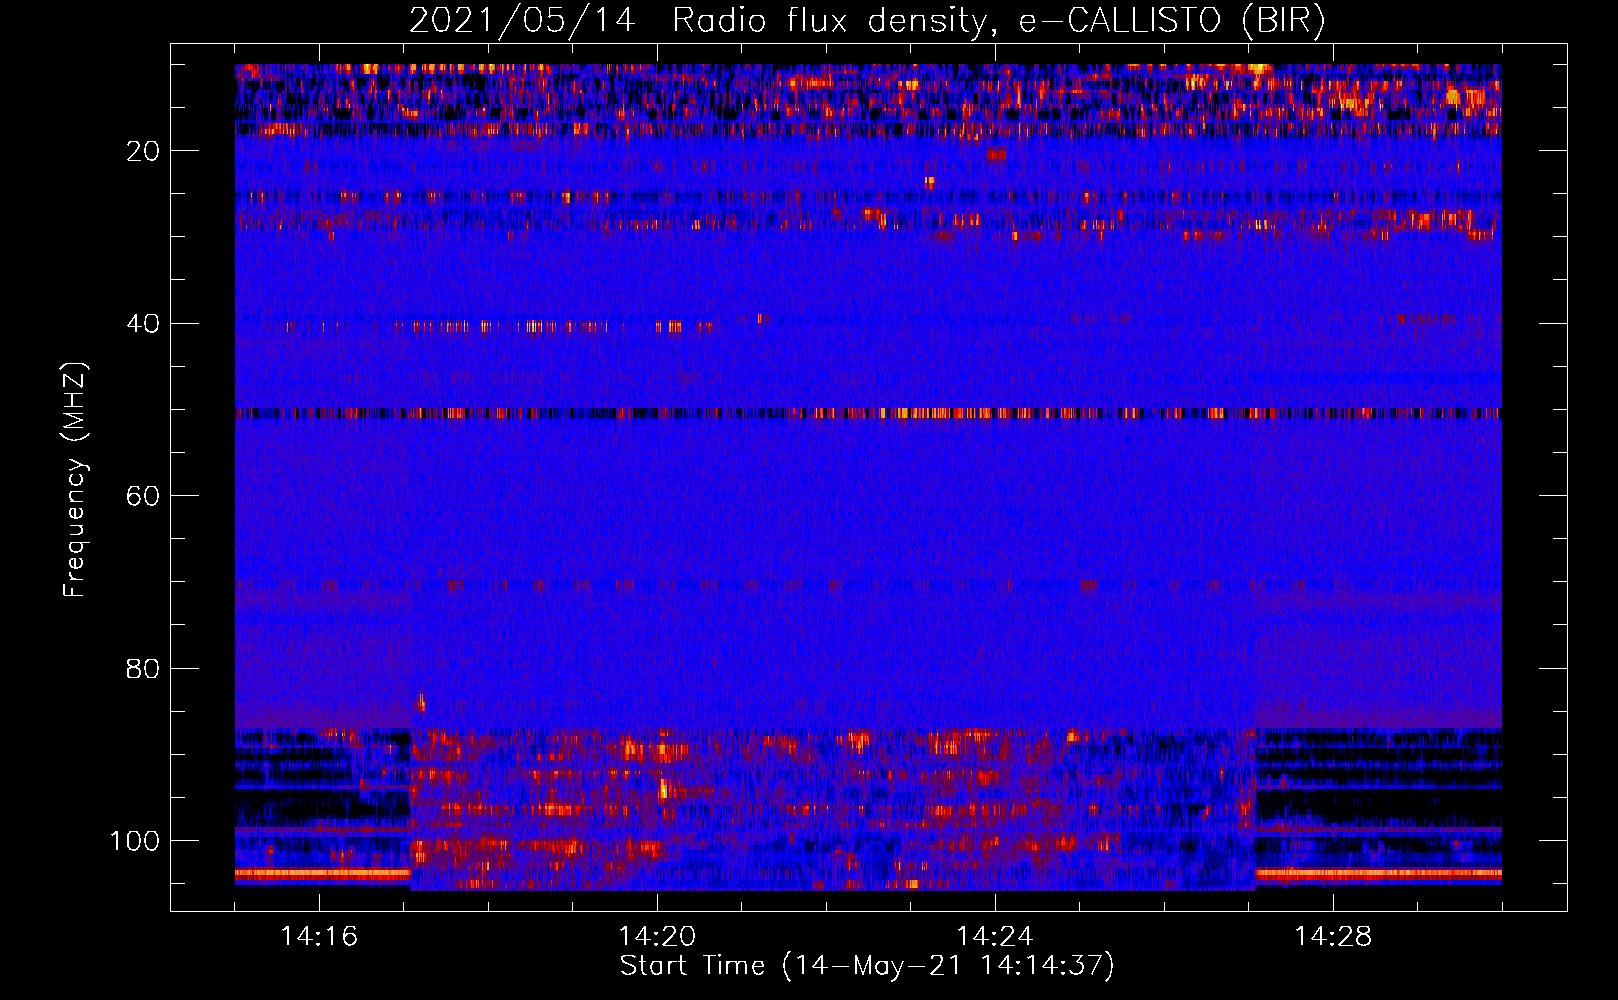Viewport: 1618px width, 1000px height.
Task: Click the '14:20' time tick label
Action: click(657, 937)
